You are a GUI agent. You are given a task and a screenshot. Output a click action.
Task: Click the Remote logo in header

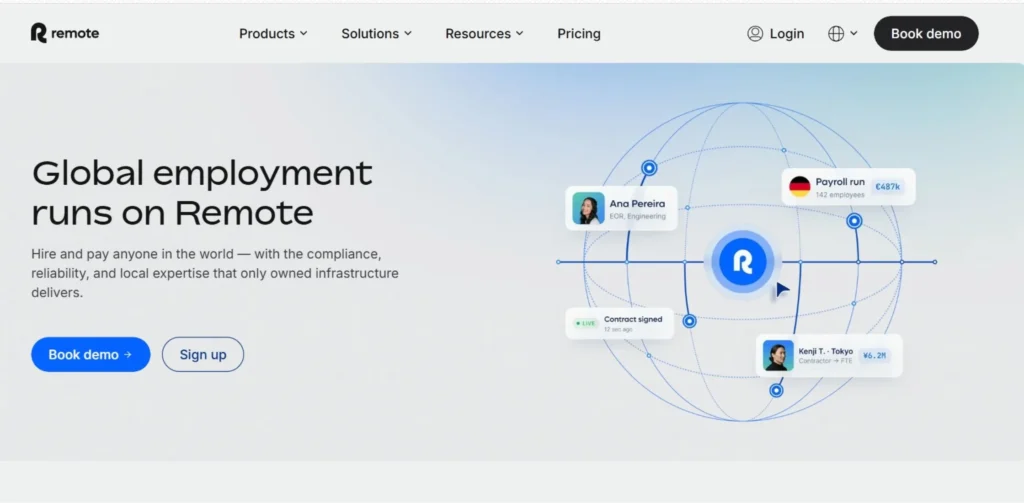coord(65,33)
